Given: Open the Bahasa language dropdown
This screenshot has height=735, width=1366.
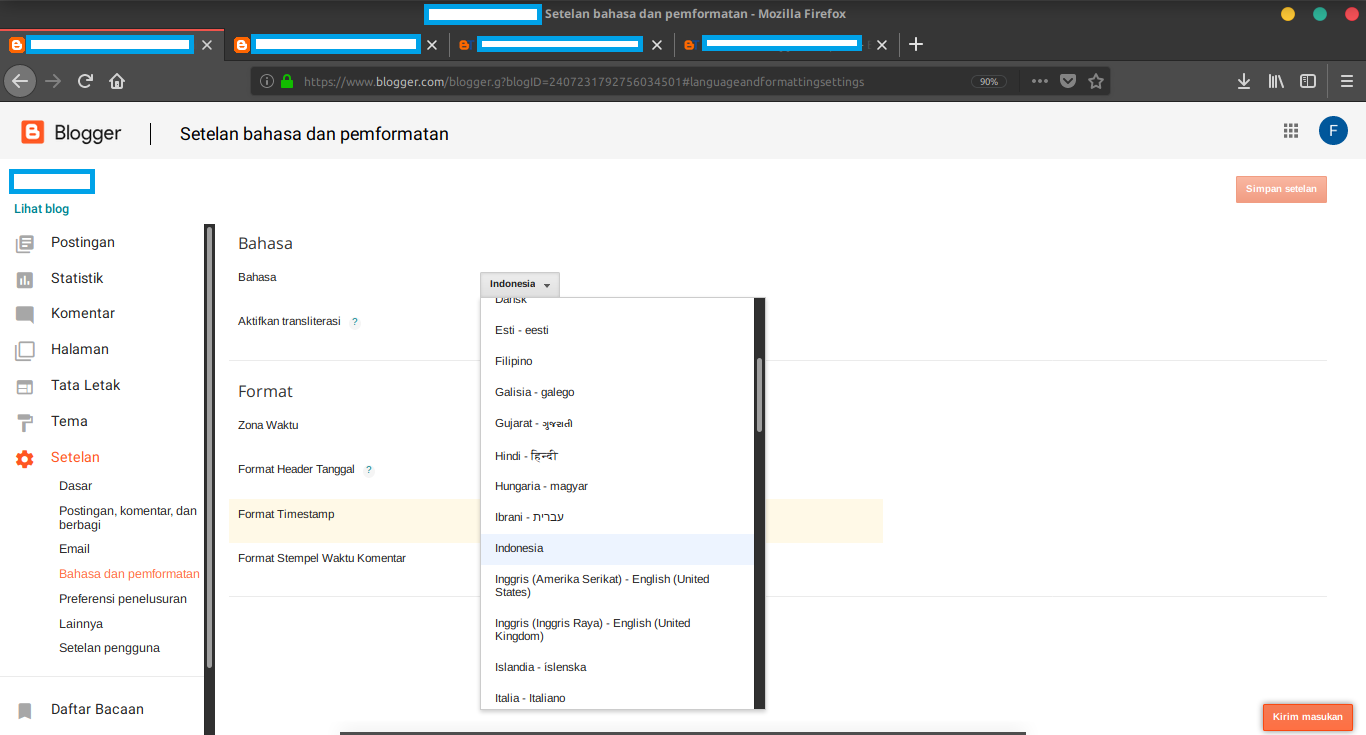Looking at the screenshot, I should point(519,284).
